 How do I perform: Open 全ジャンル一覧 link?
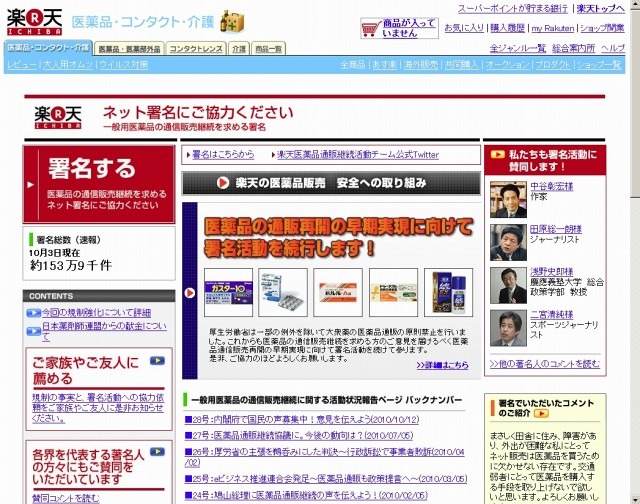518,49
